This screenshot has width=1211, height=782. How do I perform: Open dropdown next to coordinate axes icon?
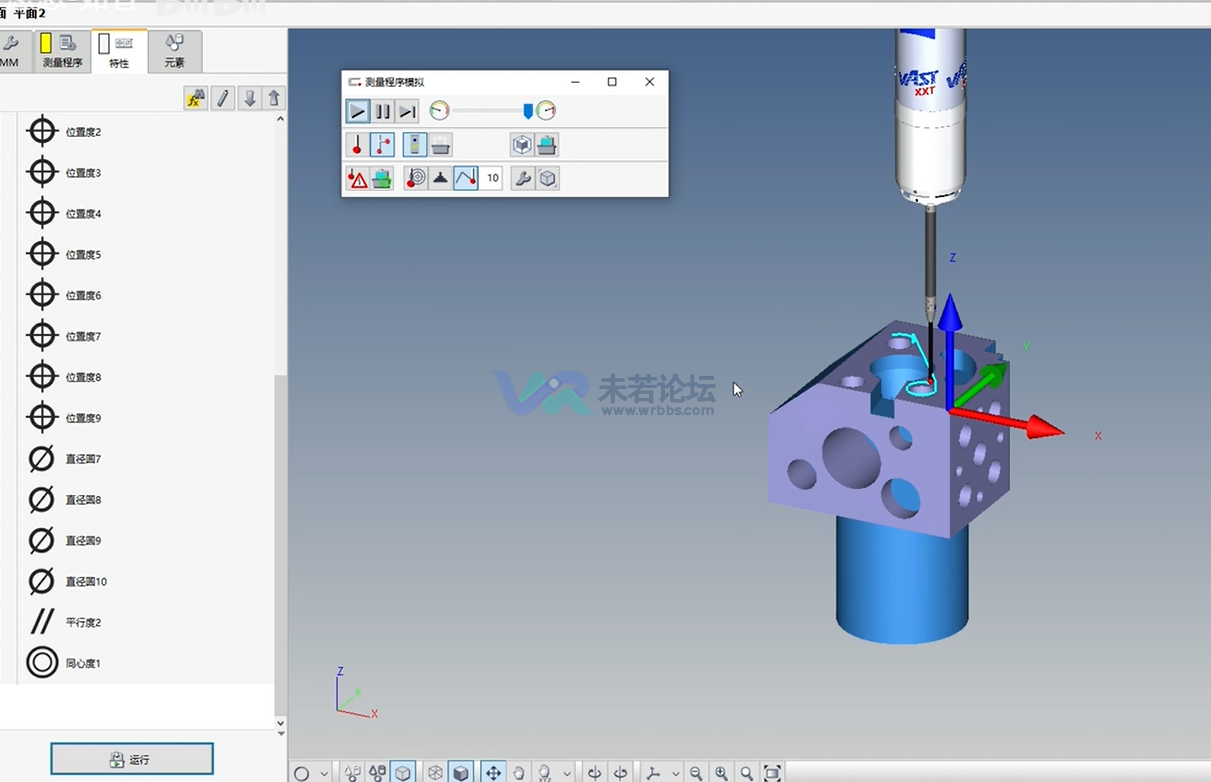tap(676, 773)
